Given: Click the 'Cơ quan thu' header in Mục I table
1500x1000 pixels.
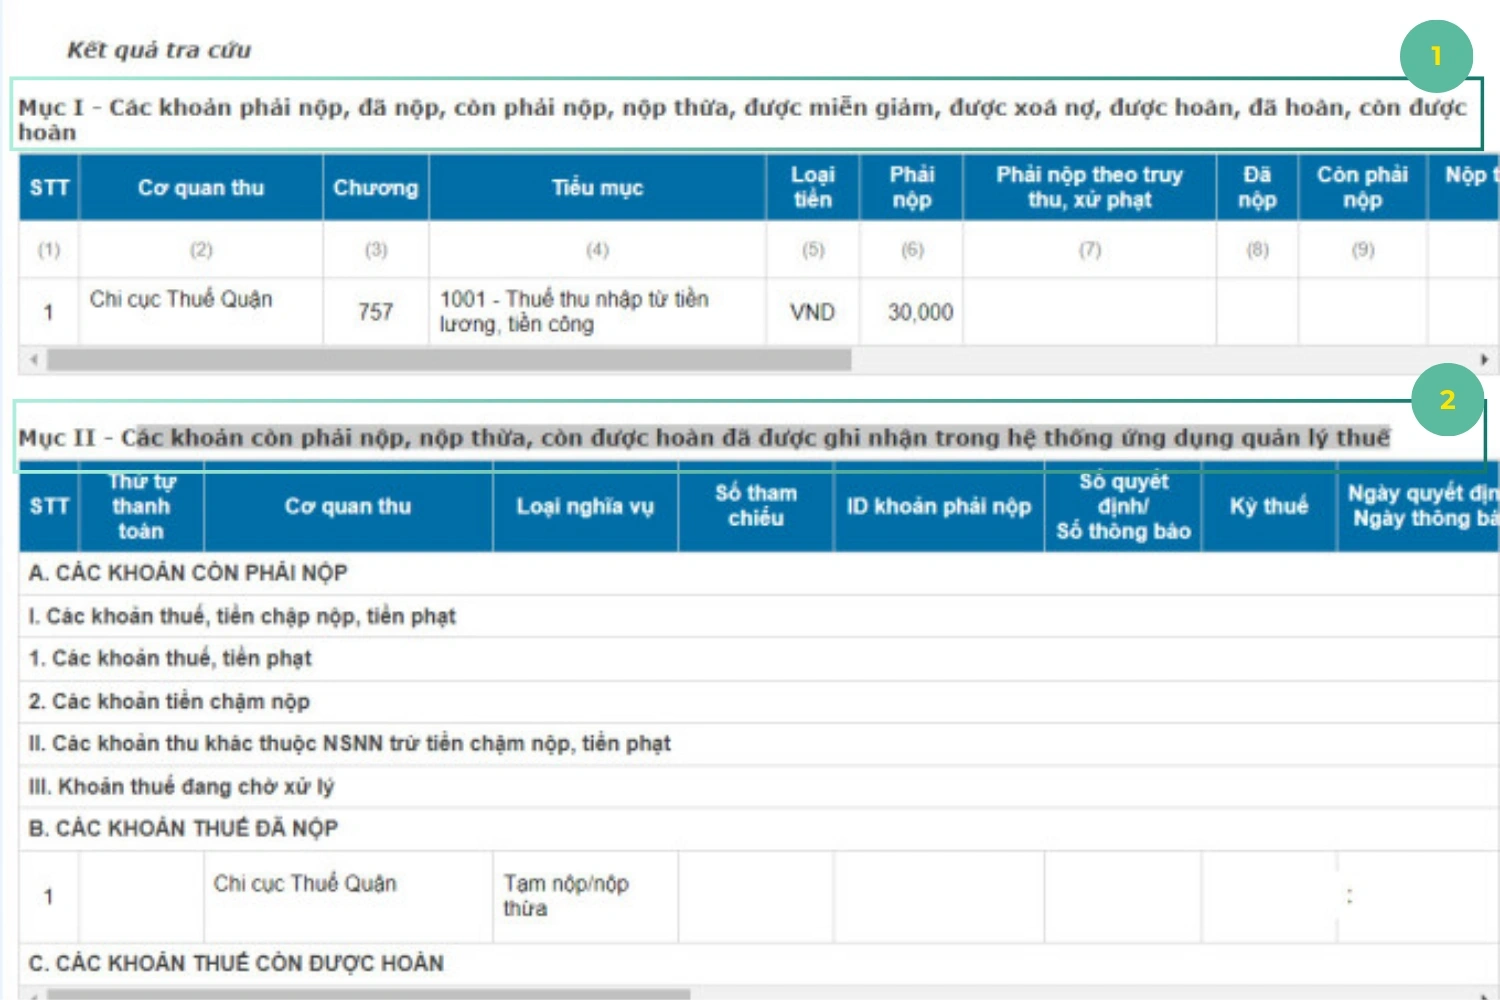Looking at the screenshot, I should coord(201,187).
